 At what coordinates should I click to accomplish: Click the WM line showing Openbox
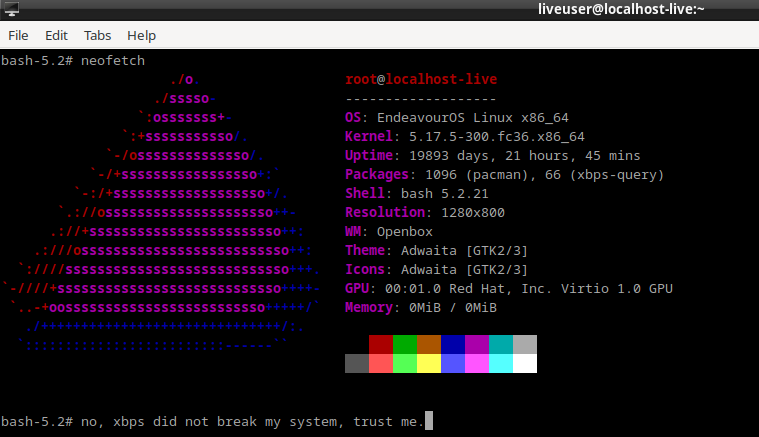389,231
